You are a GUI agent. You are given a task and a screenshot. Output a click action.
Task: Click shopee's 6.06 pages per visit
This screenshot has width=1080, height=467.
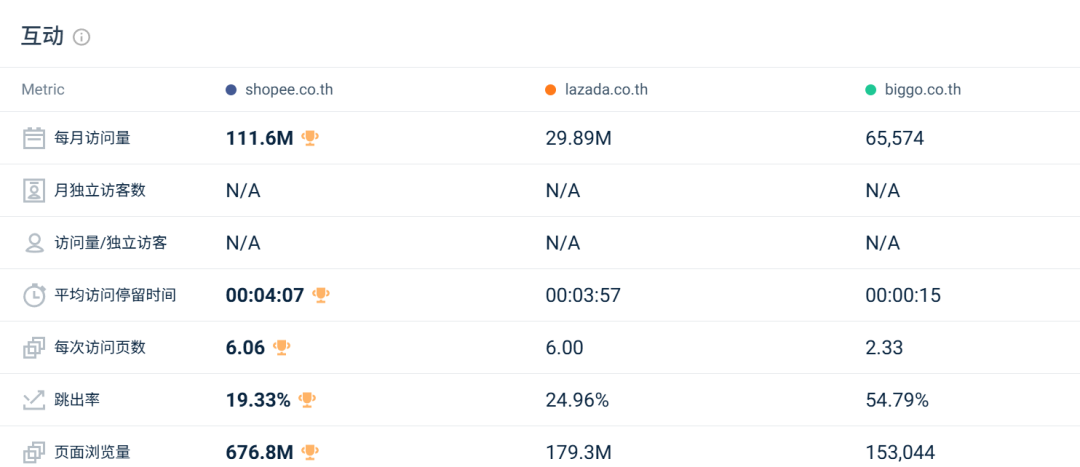pyautogui.click(x=245, y=348)
